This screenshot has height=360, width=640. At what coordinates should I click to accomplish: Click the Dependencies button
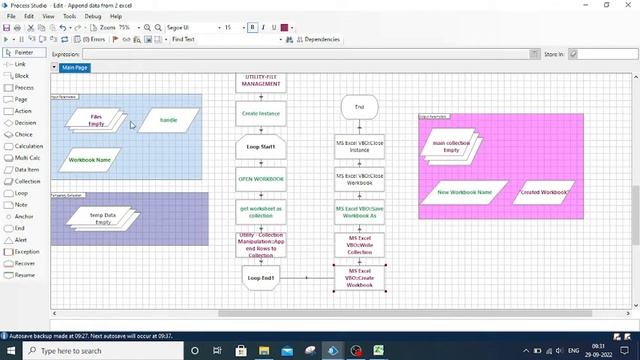[x=318, y=40]
